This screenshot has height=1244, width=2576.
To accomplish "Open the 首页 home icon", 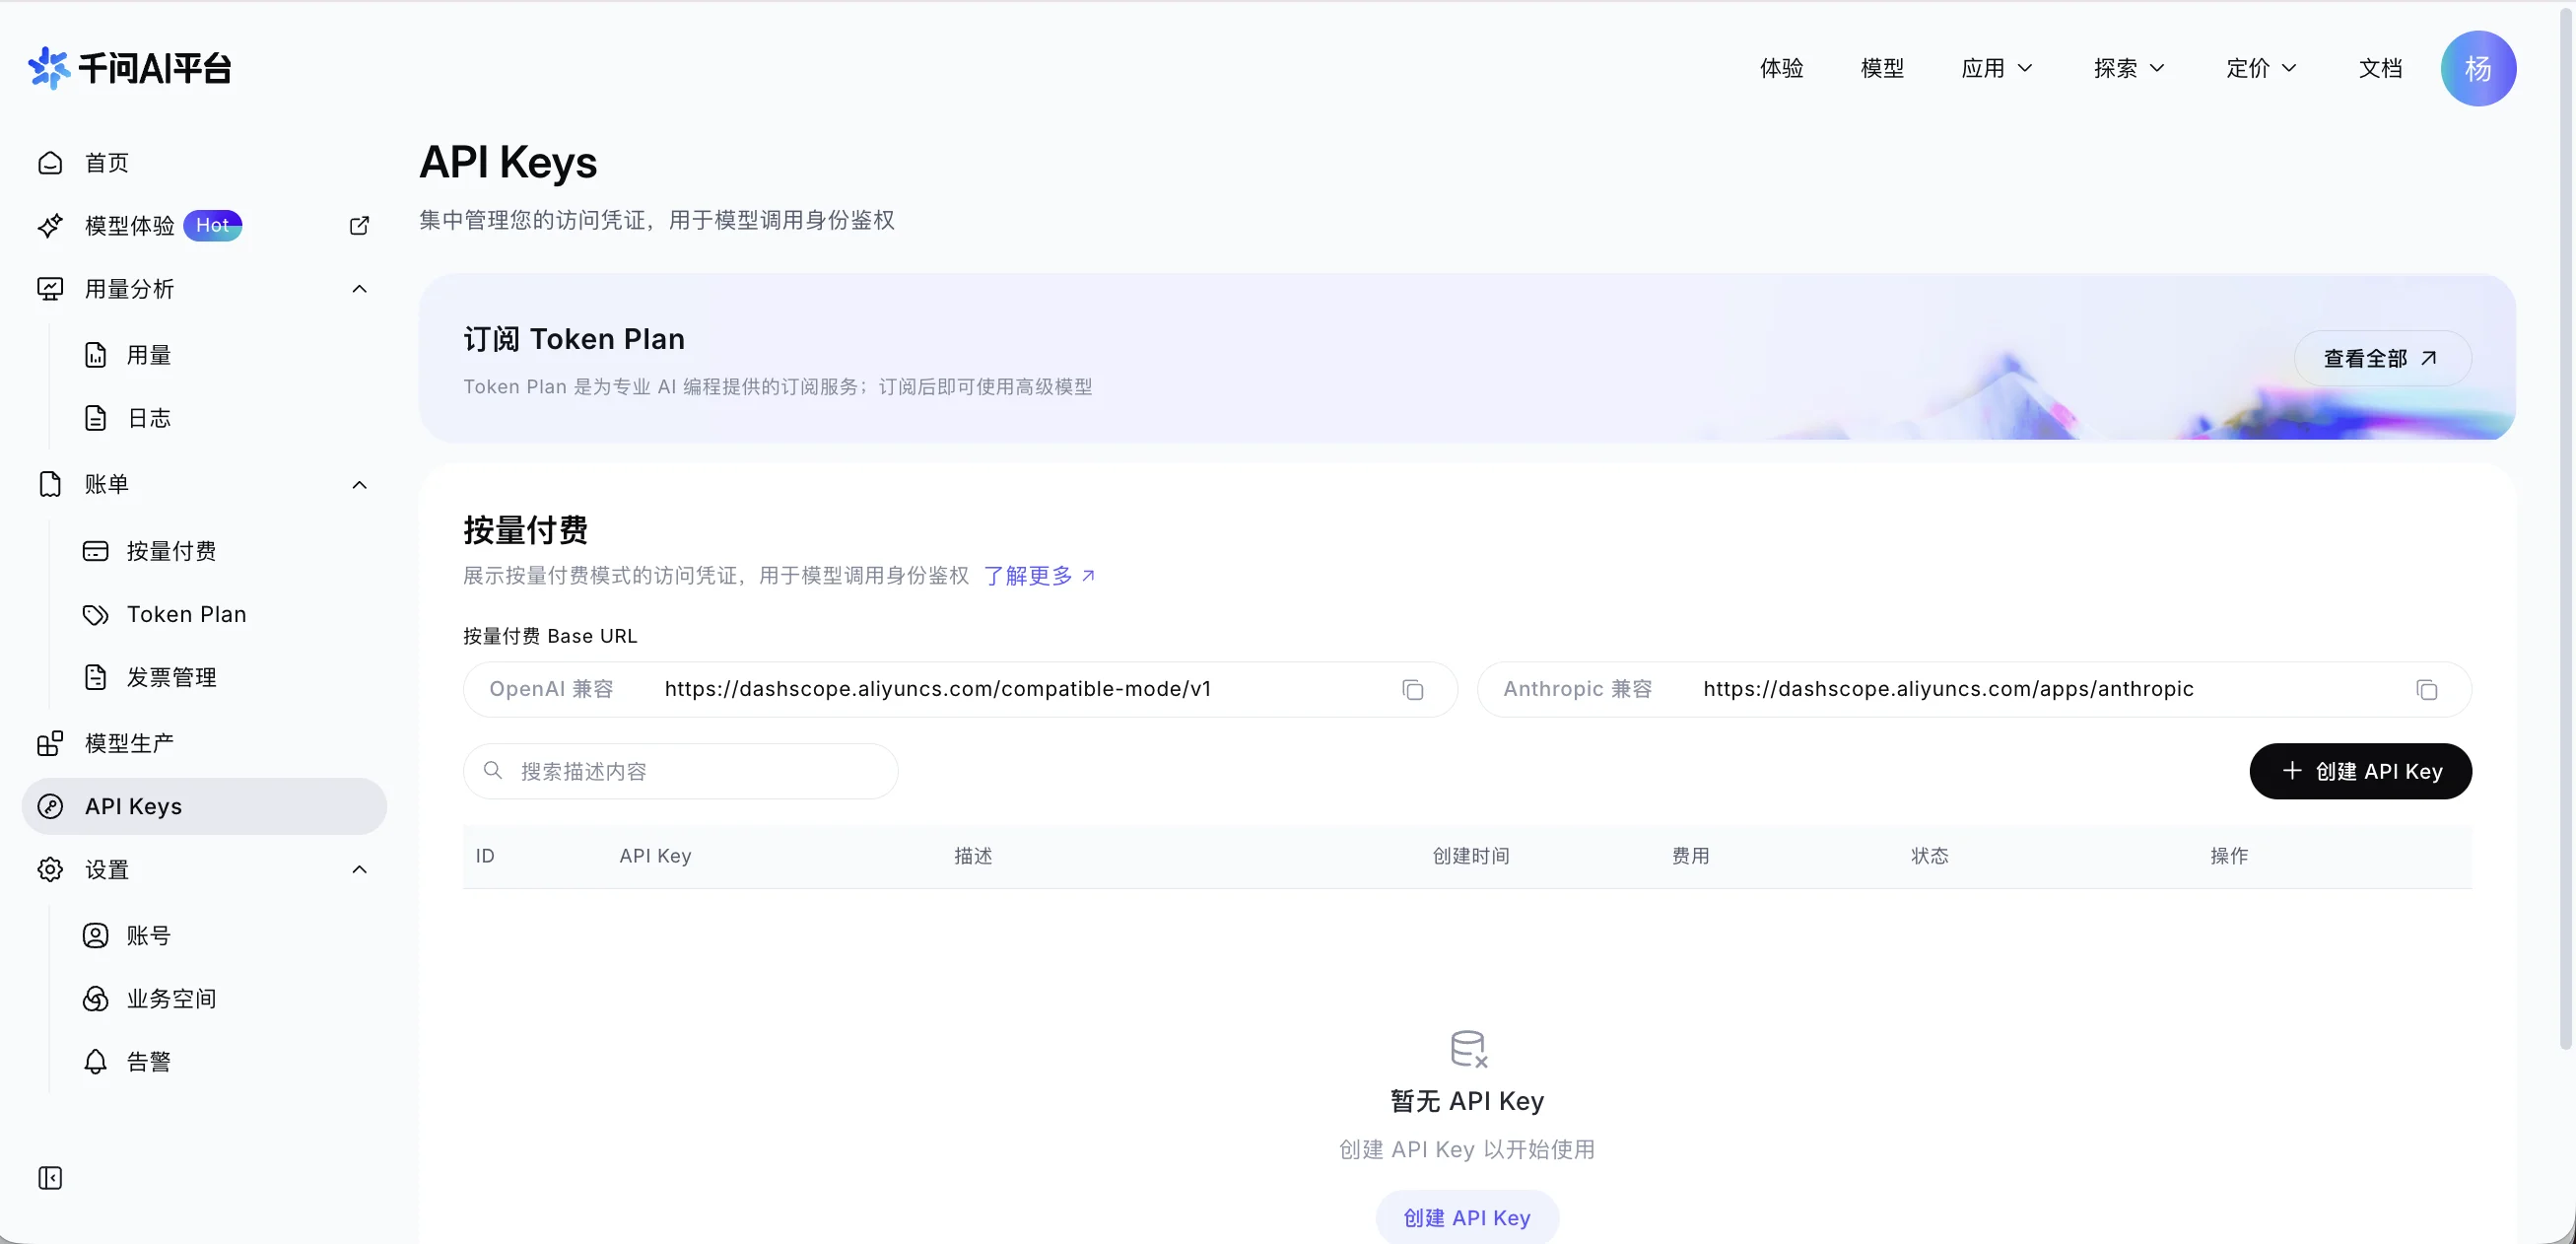I will (x=50, y=163).
